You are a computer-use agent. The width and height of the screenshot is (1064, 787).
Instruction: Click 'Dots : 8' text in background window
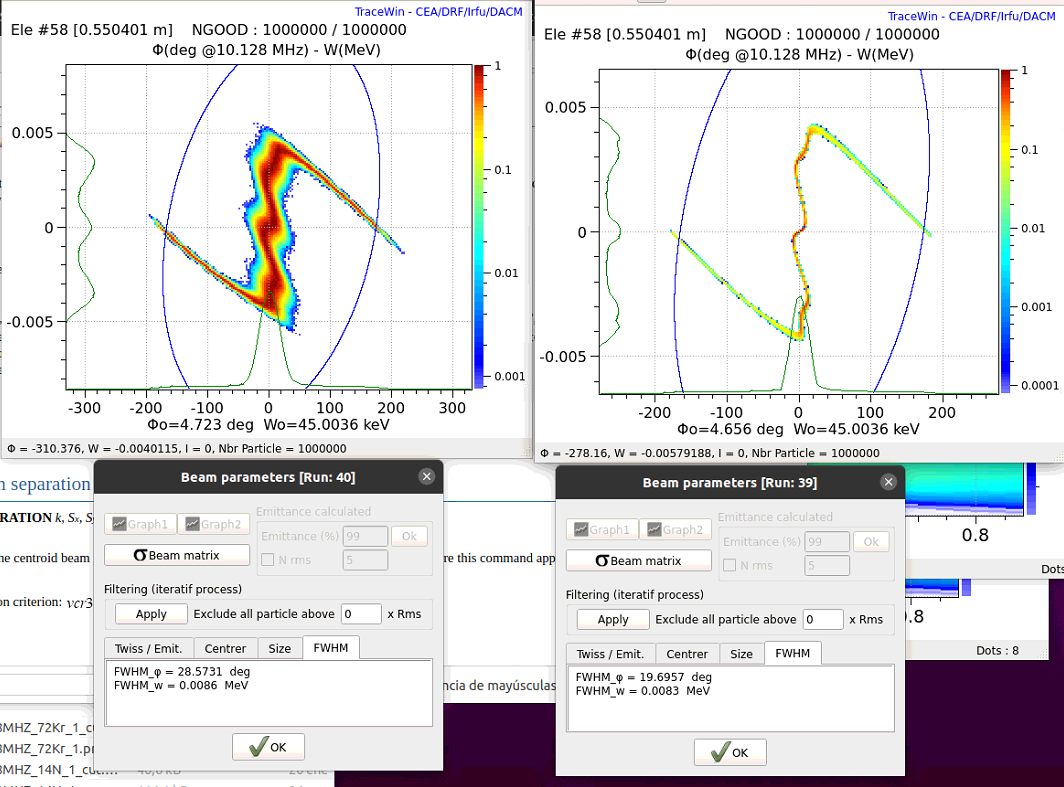[998, 651]
